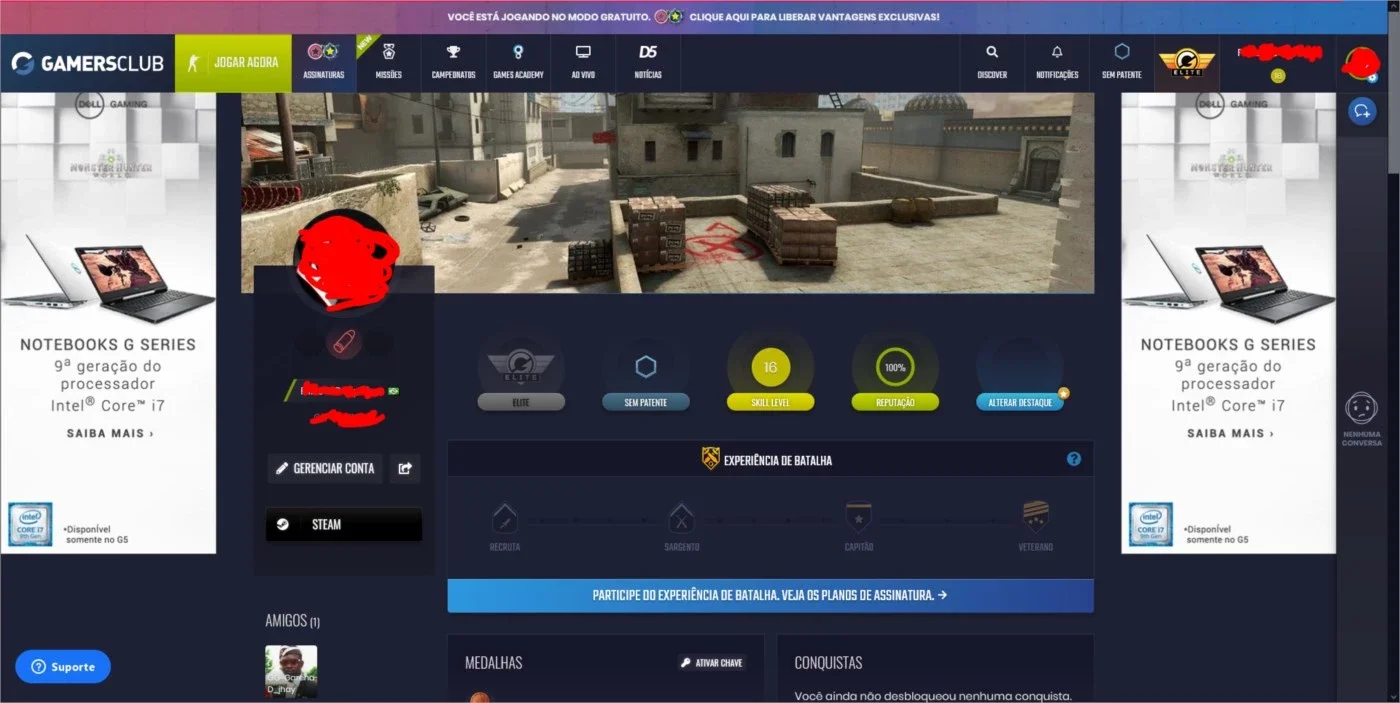This screenshot has width=1400, height=703.
Task: Open the Games Academy icon
Action: pos(518,51)
